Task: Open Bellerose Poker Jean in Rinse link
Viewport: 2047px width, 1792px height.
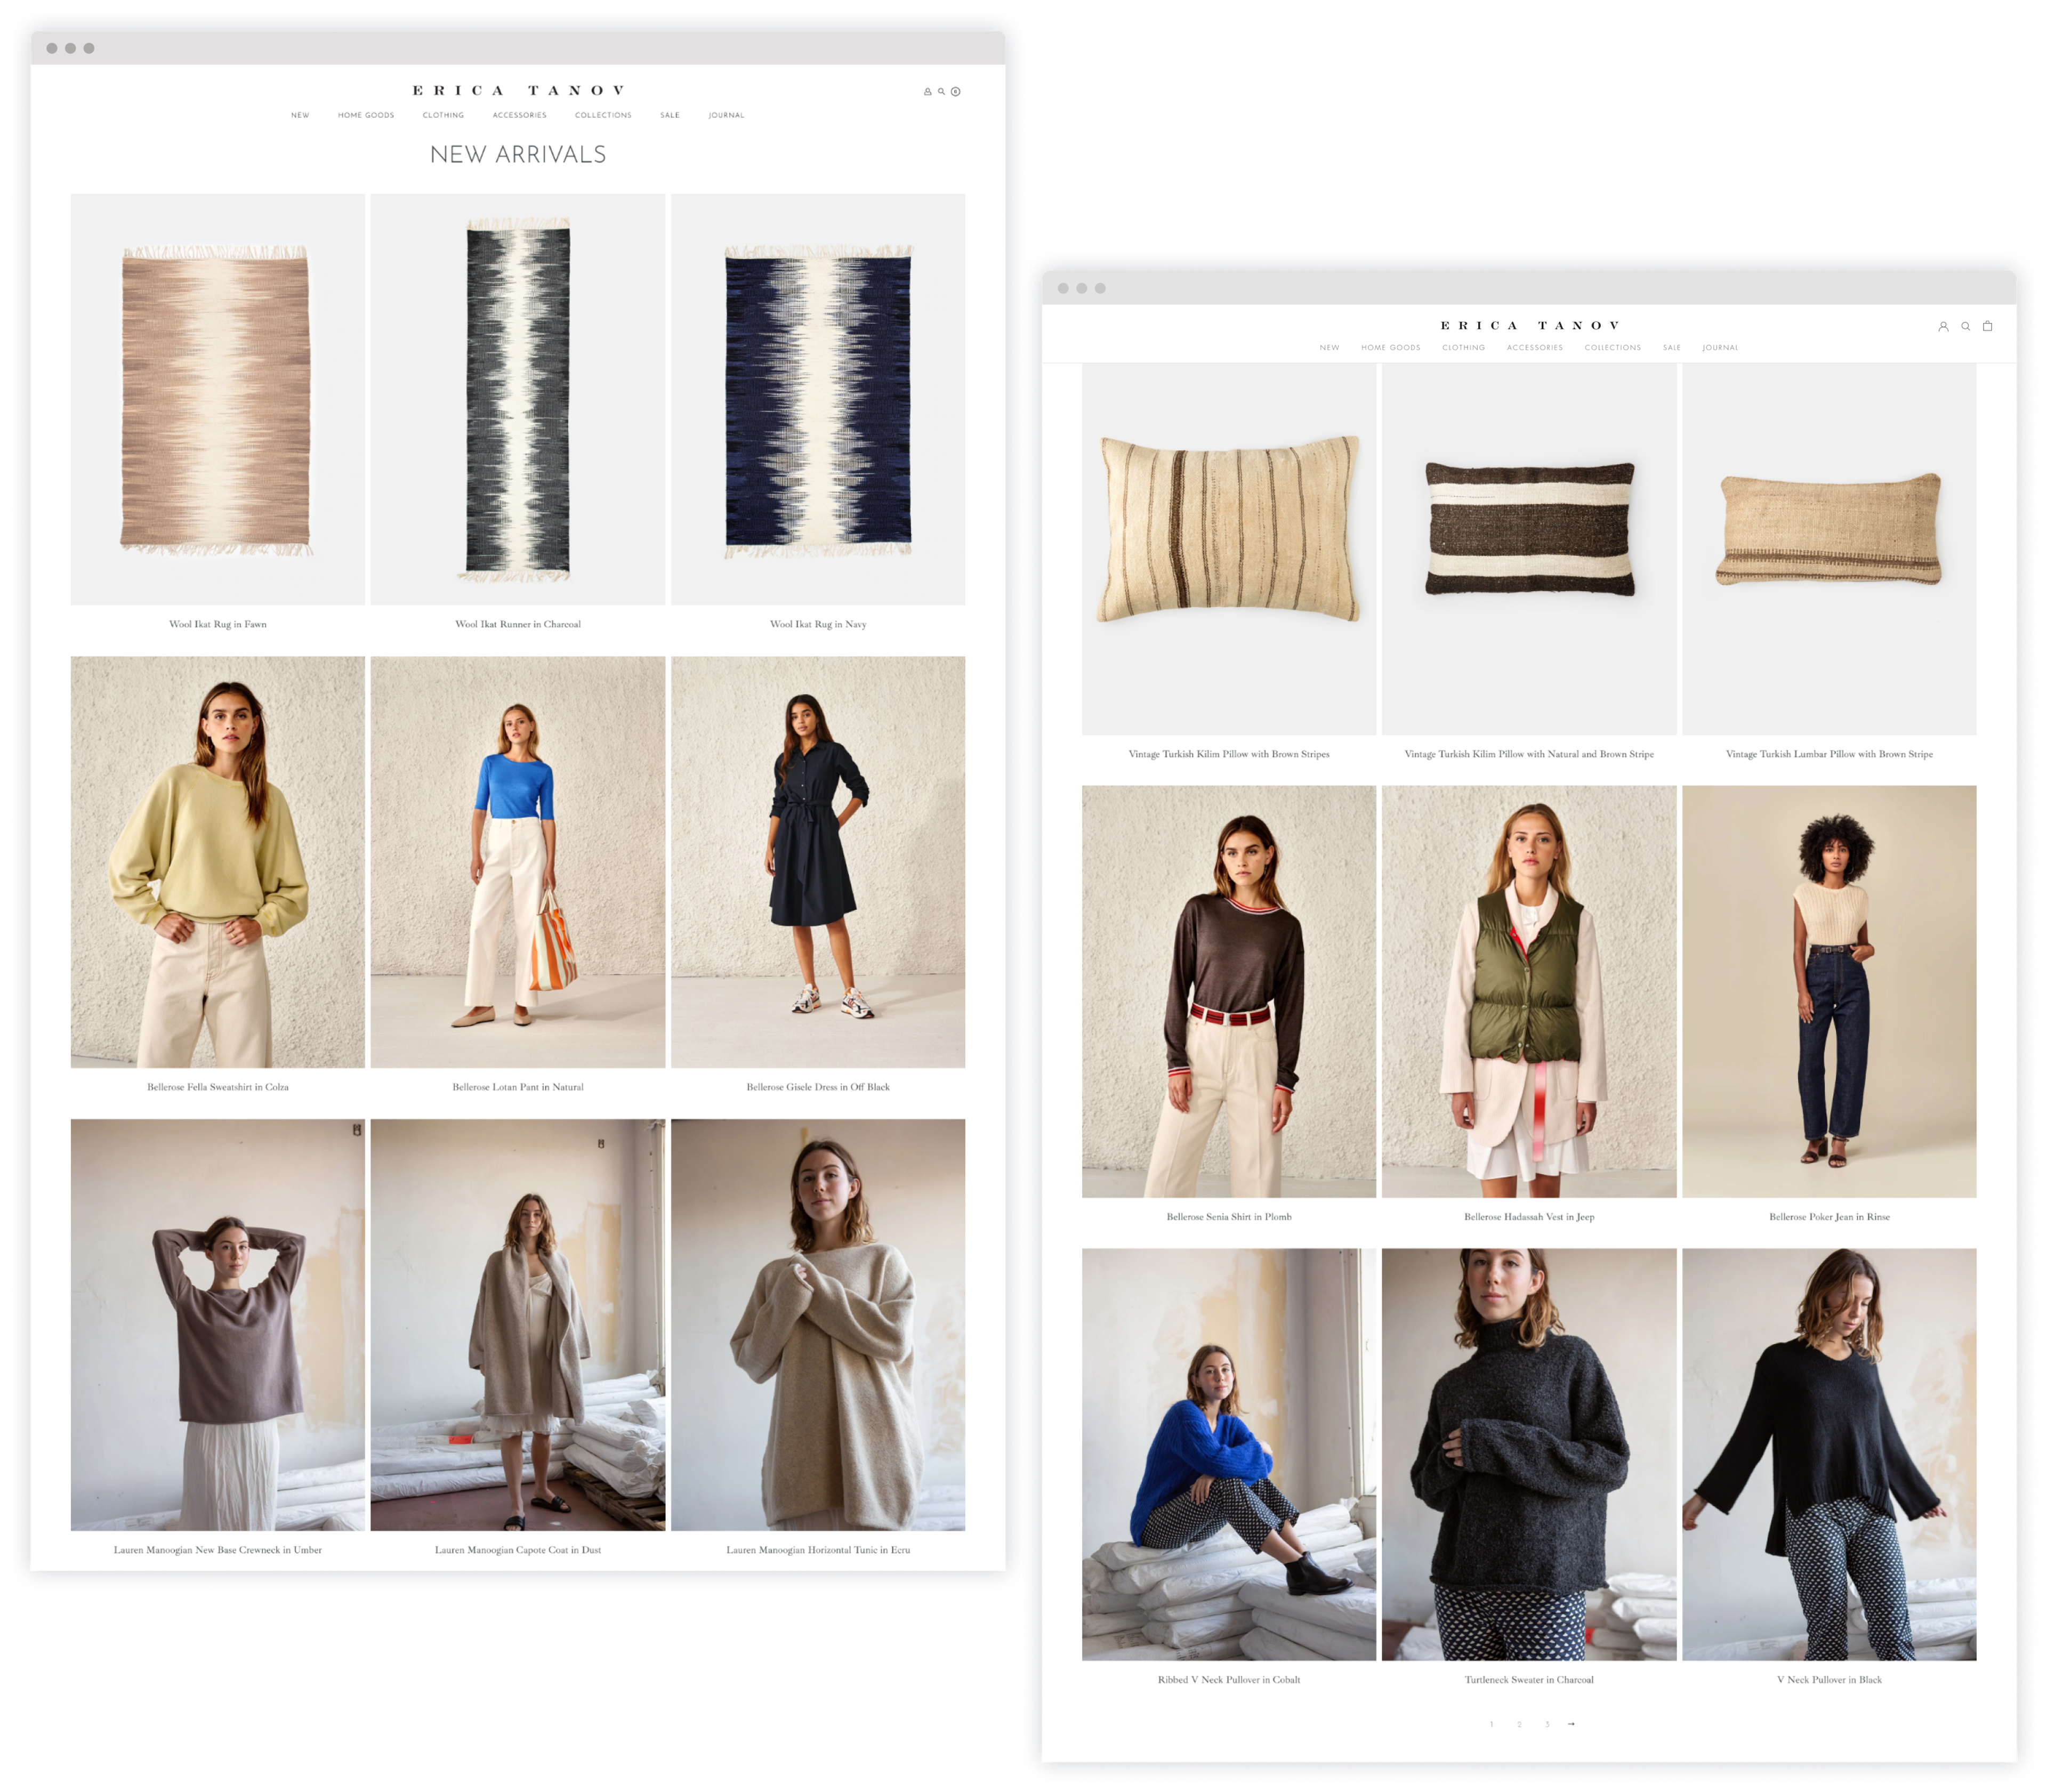Action: (x=1829, y=1217)
